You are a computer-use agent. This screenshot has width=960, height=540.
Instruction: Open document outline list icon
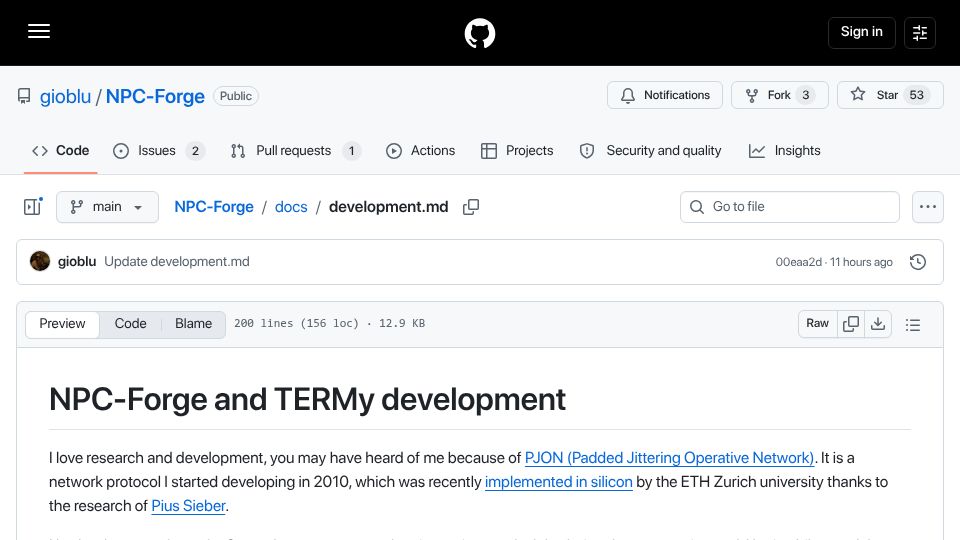[x=913, y=324]
